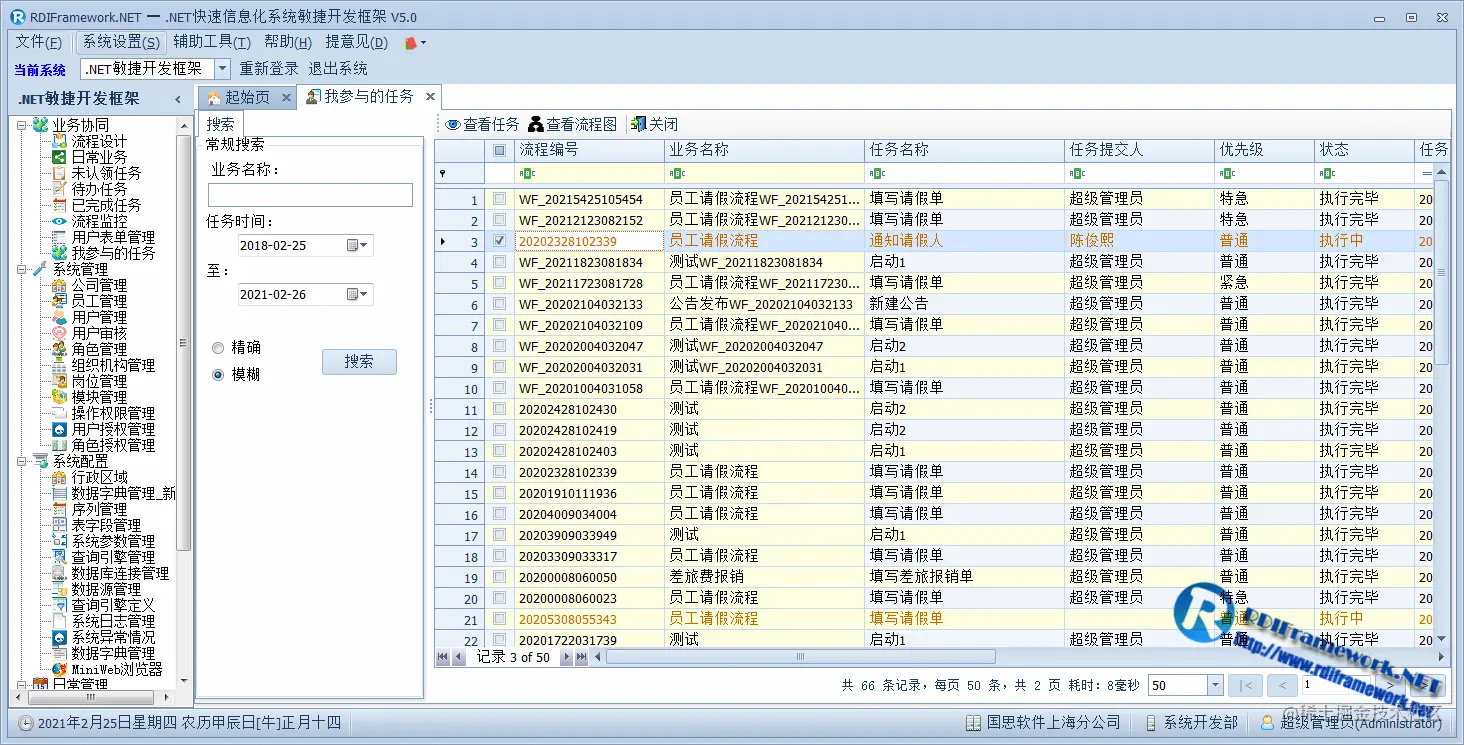The width and height of the screenshot is (1464, 745).
Task: Click the red flag icon in menu bar
Action: (410, 43)
